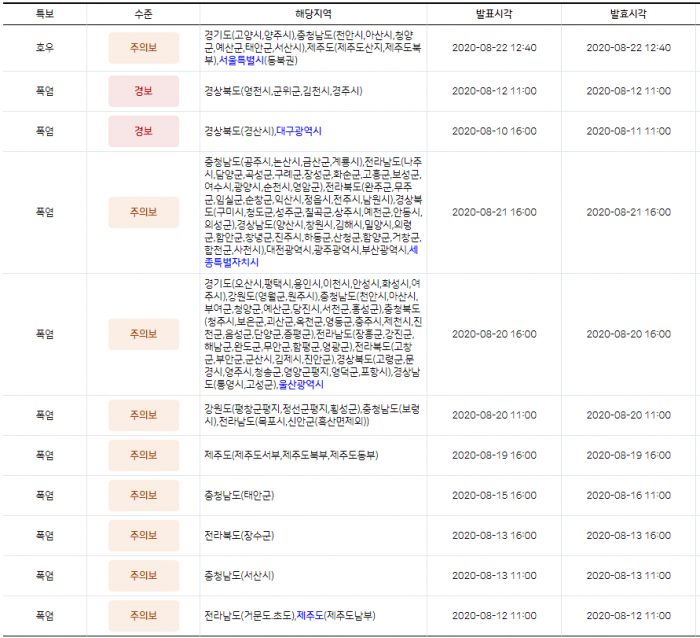Screen dimensions: 700x638
Task: Click the 경보 badge for 영천시 row
Action: (143, 91)
